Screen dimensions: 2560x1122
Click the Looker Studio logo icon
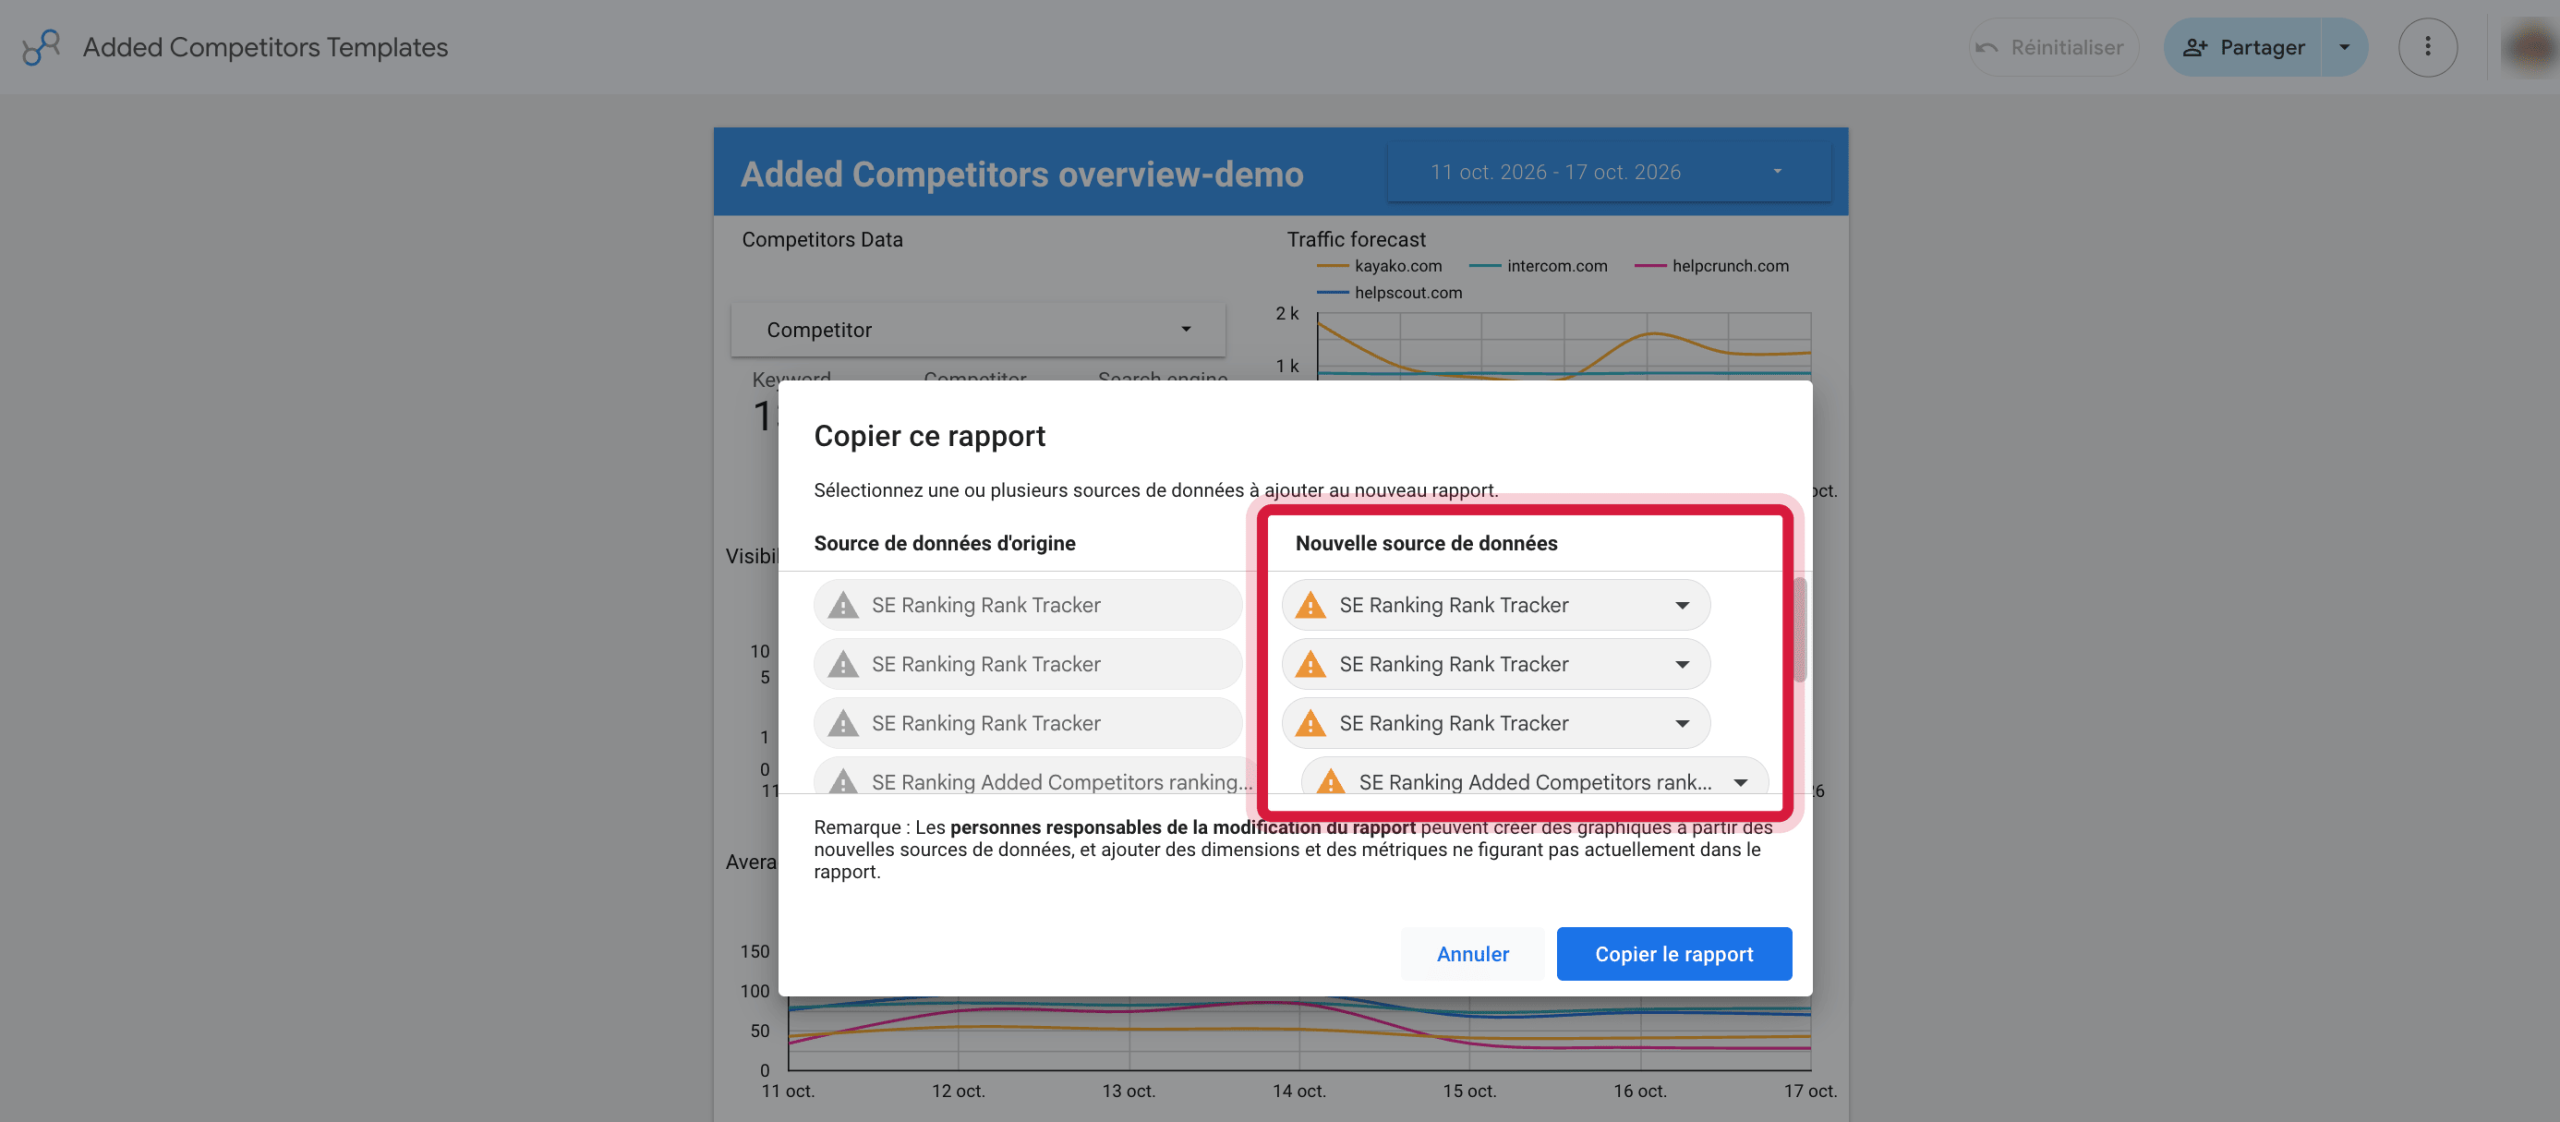pyautogui.click(x=41, y=47)
